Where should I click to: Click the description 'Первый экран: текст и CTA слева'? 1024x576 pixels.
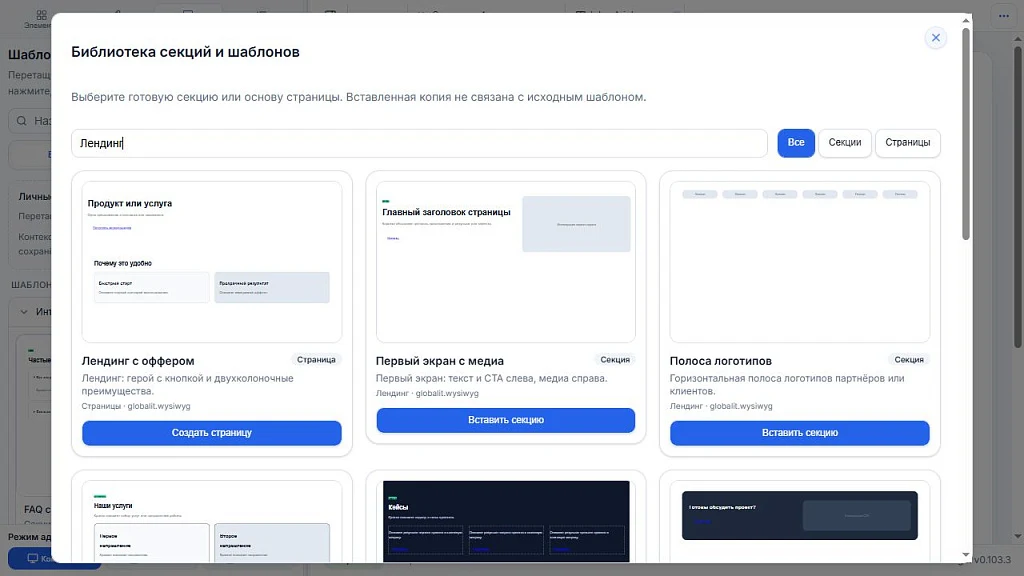pyautogui.click(x=491, y=378)
